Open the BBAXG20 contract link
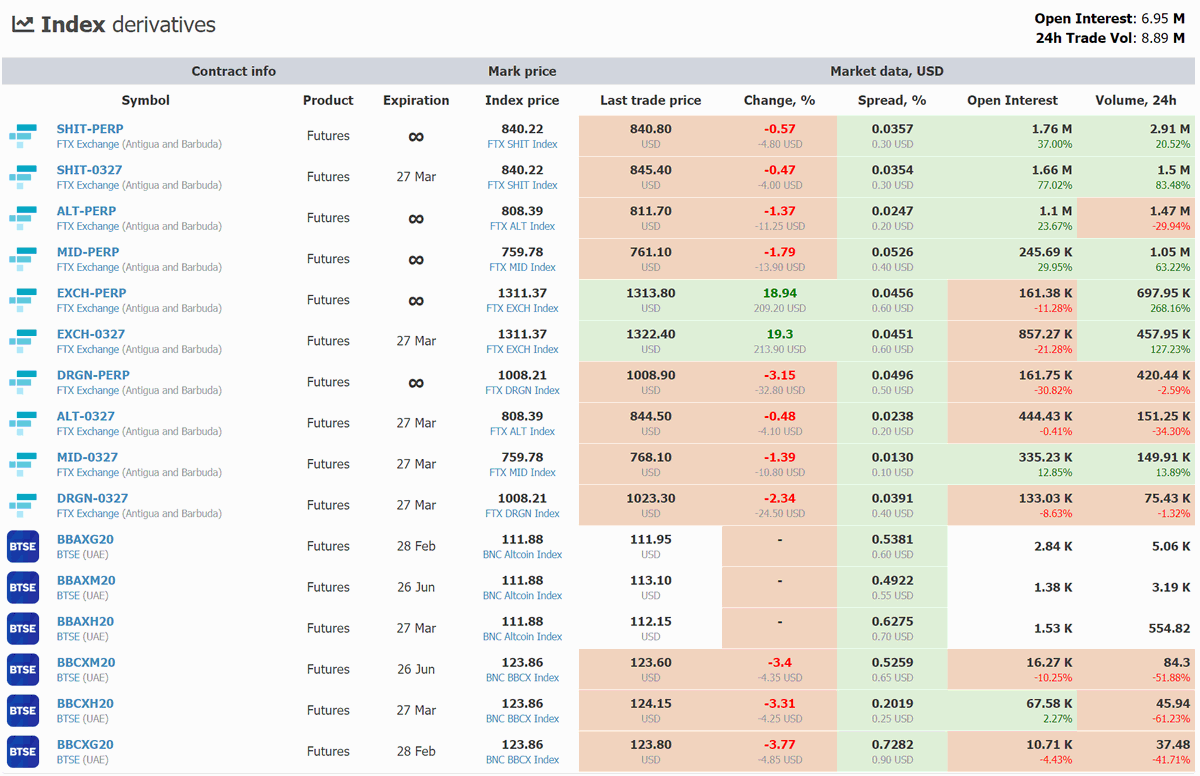The height and width of the screenshot is (776, 1200). [85, 539]
